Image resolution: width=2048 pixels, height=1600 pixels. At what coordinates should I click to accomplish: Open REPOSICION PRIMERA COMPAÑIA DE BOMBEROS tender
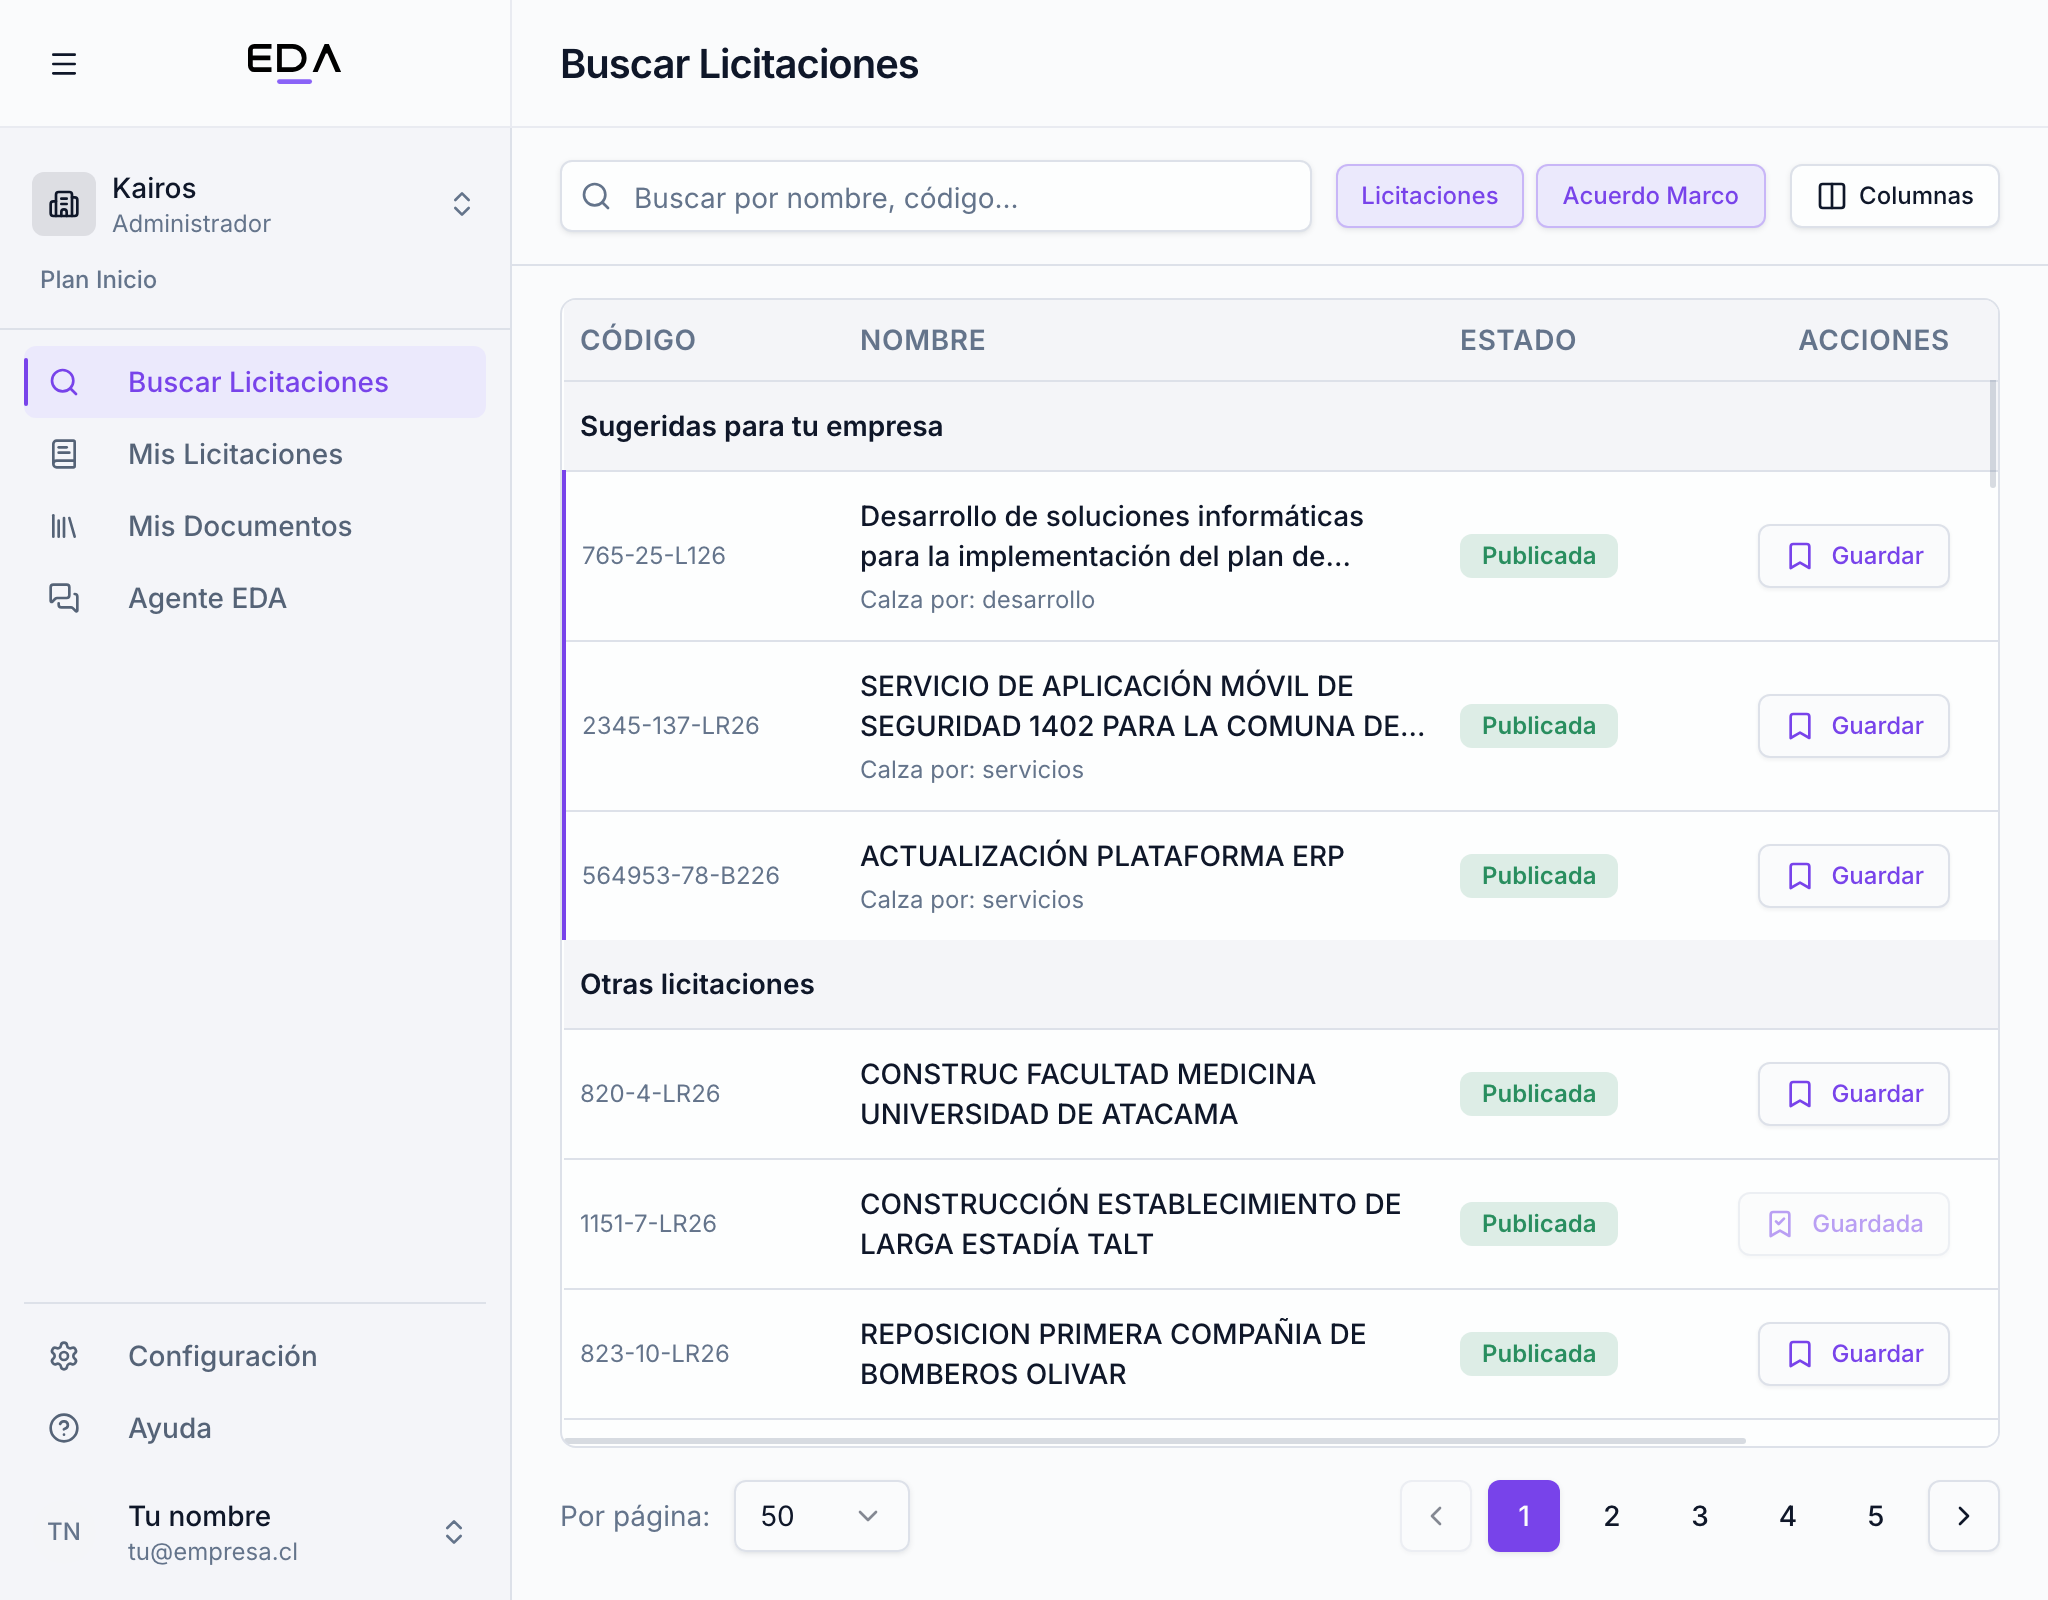pos(1113,1354)
